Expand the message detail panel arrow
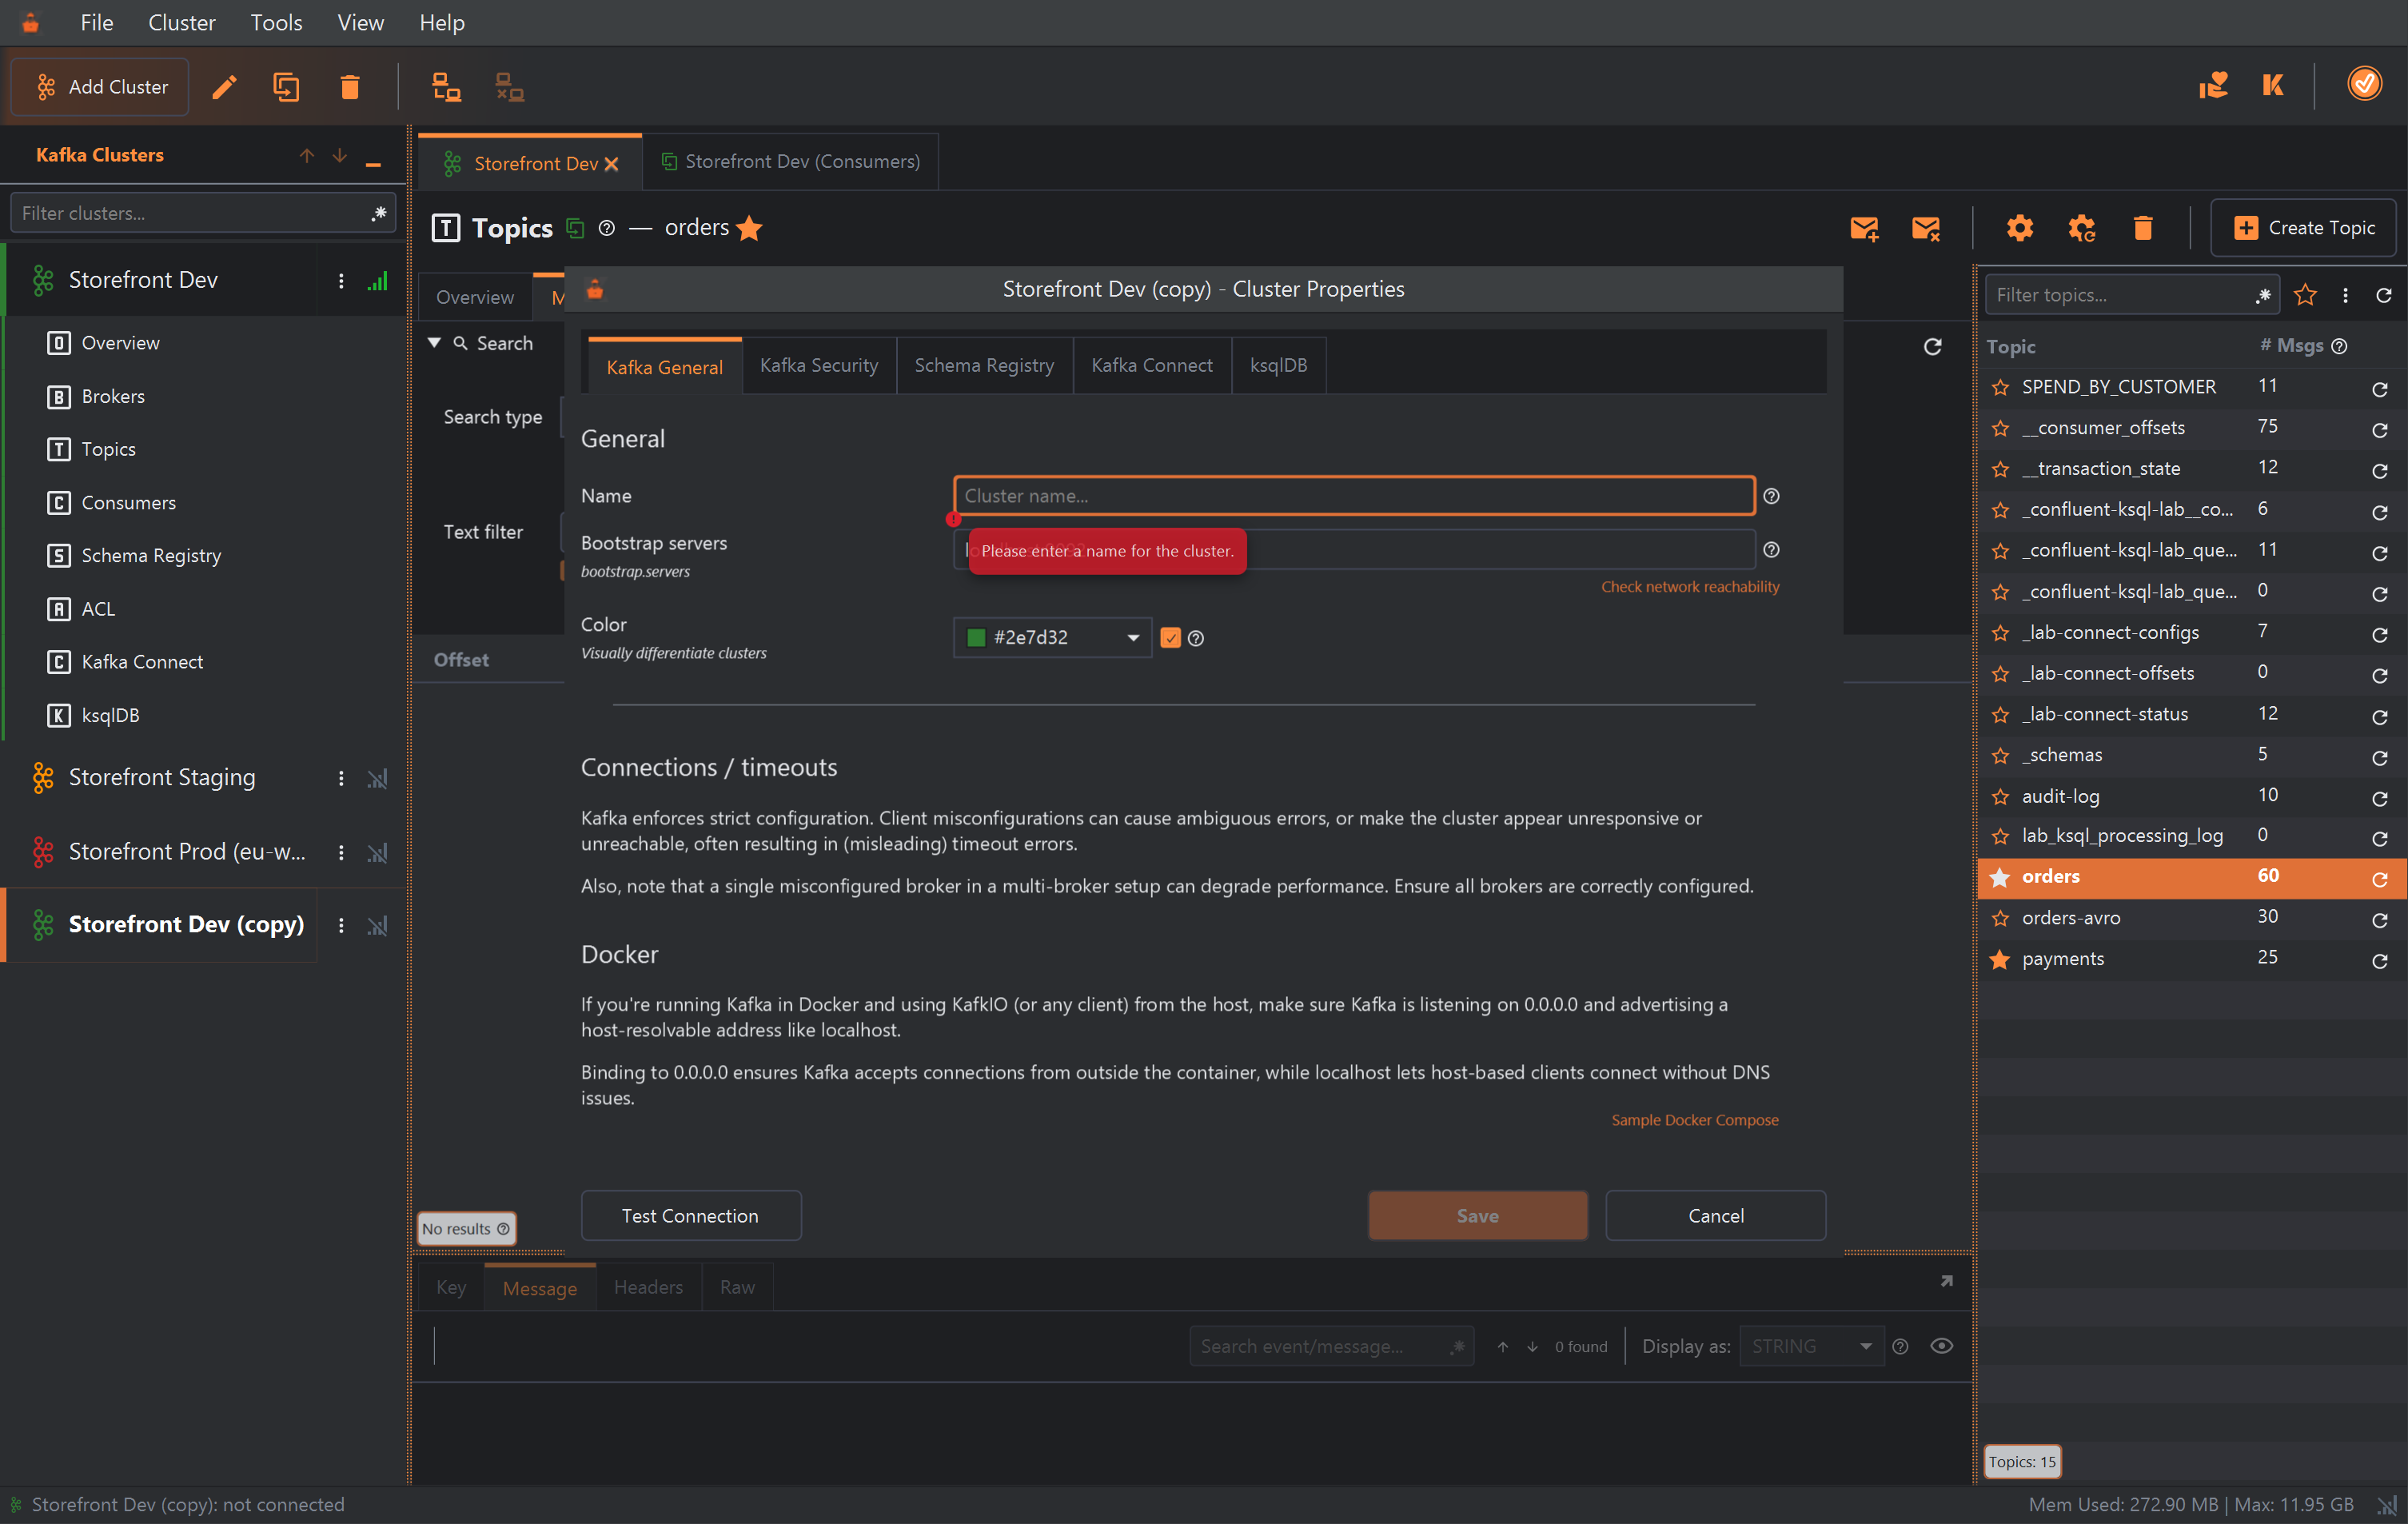 1946,1281
